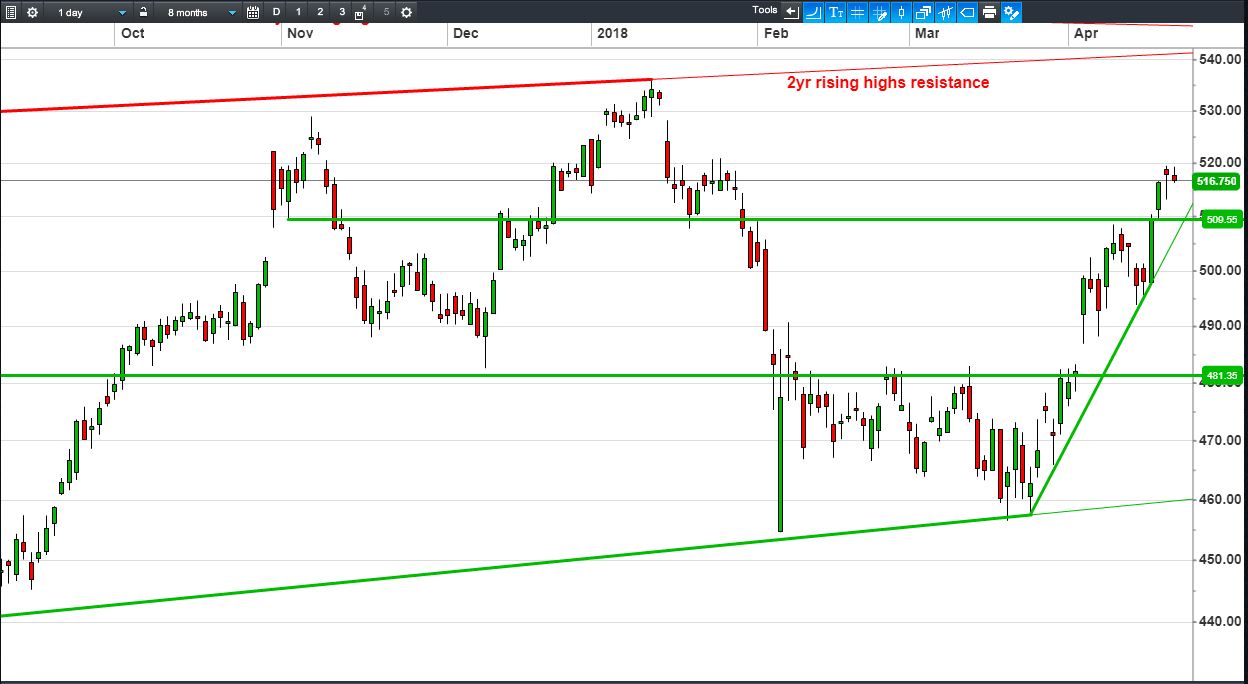Click the Nov label on time axis
The image size is (1248, 684).
[300, 33]
